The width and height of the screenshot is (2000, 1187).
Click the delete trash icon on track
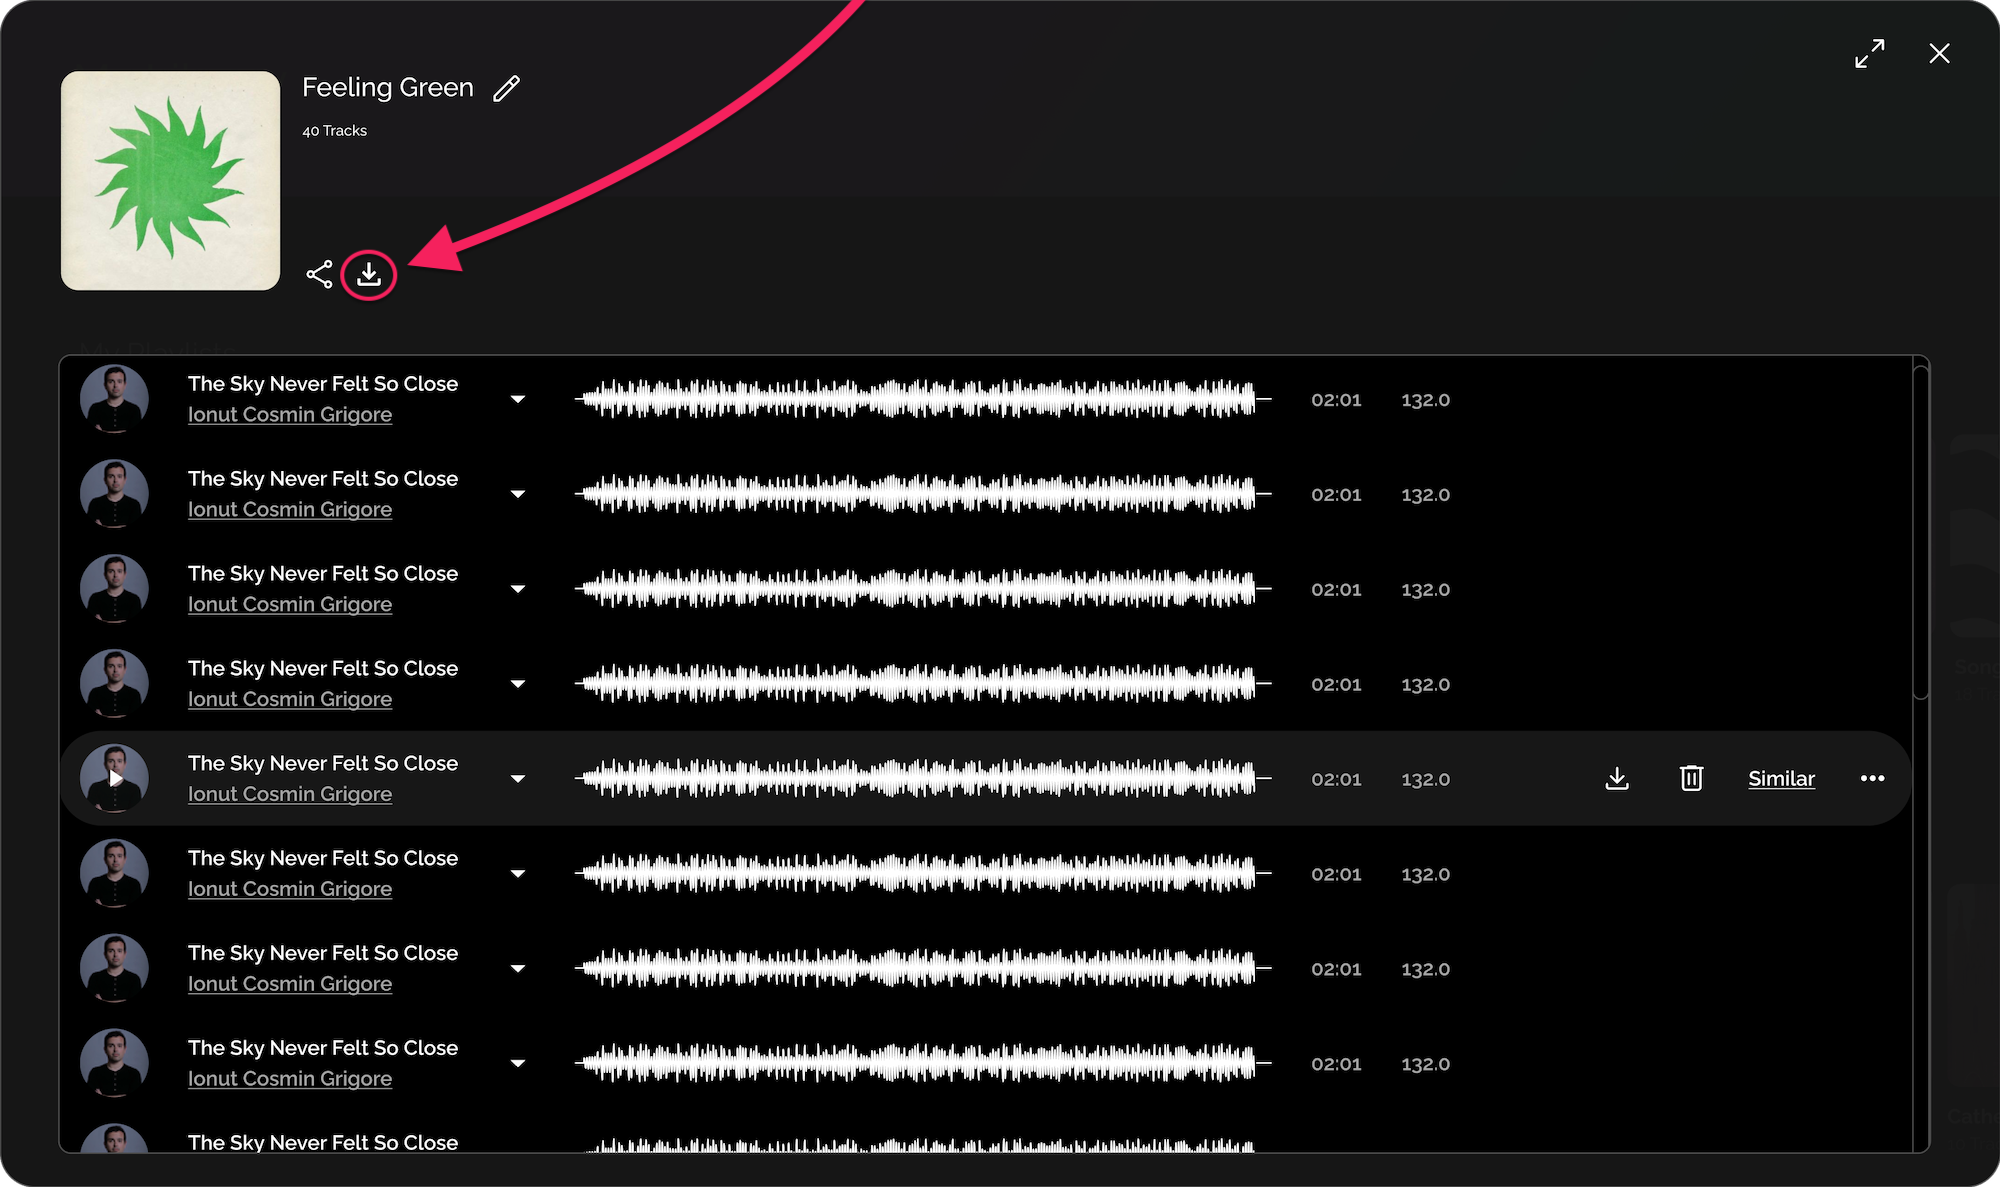[x=1689, y=777]
